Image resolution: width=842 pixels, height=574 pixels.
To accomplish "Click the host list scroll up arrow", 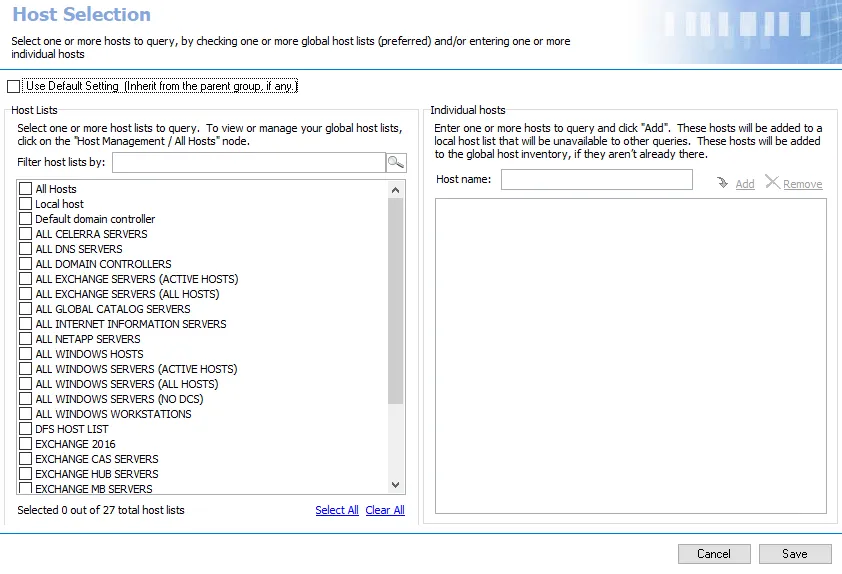I will (395, 190).
